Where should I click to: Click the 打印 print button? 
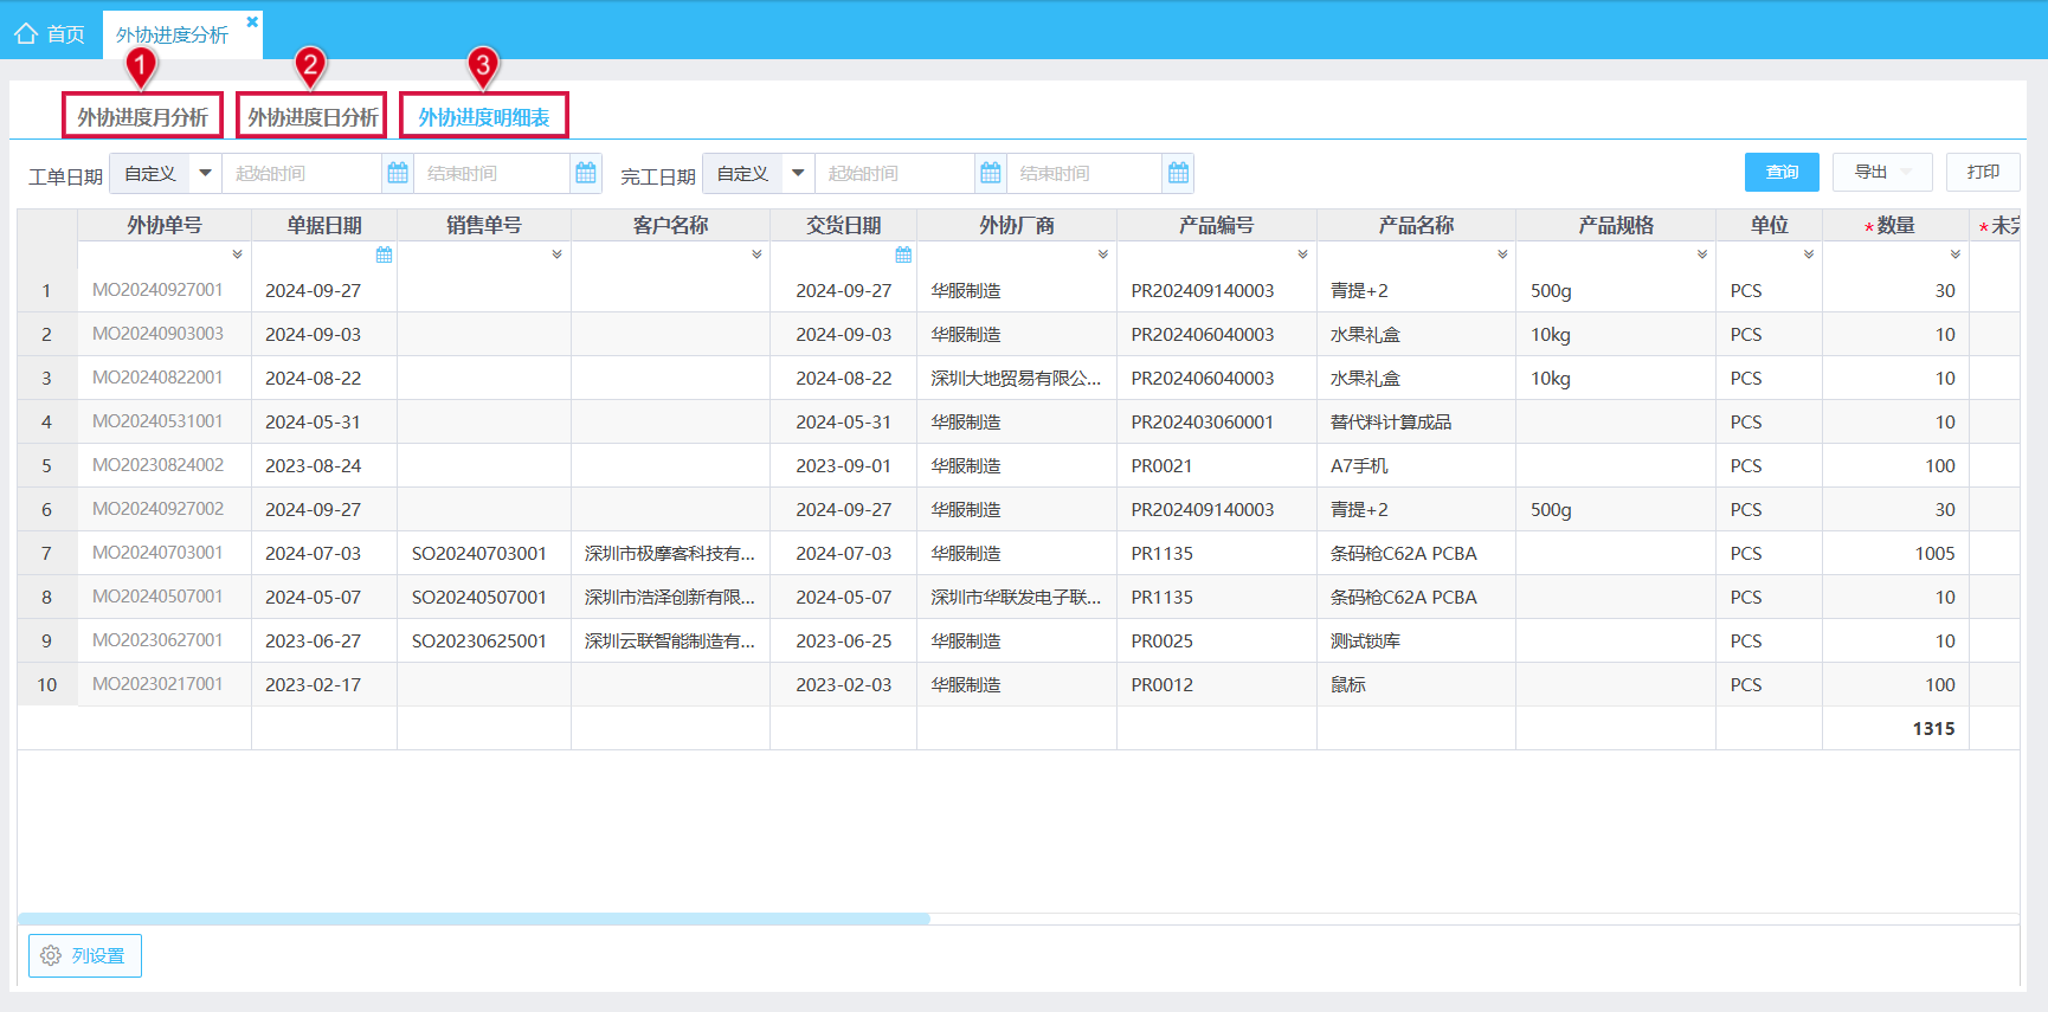1983,172
